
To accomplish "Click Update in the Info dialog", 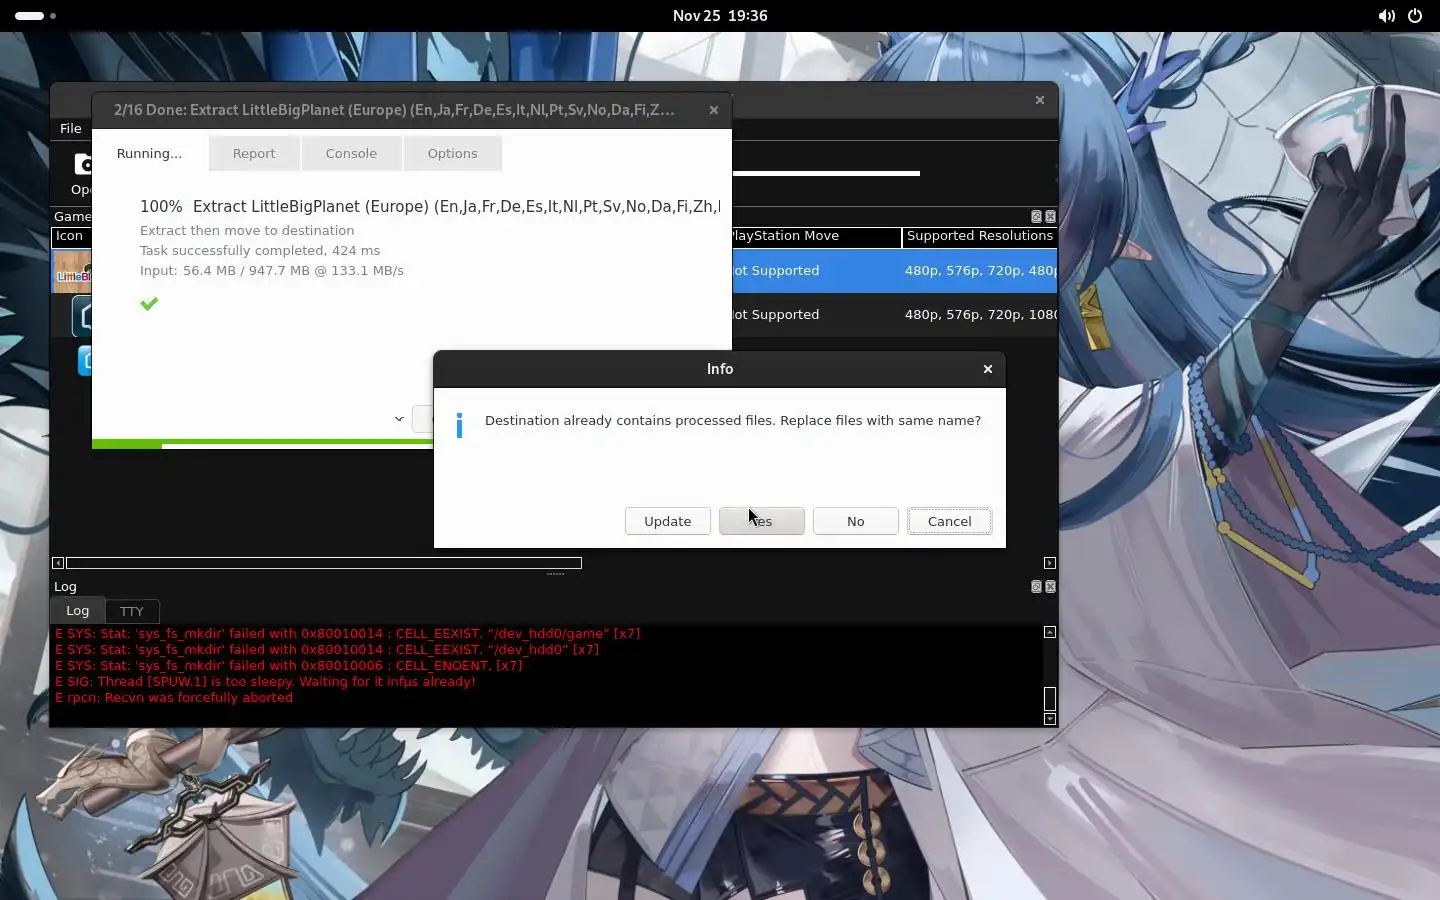I will pyautogui.click(x=667, y=521).
